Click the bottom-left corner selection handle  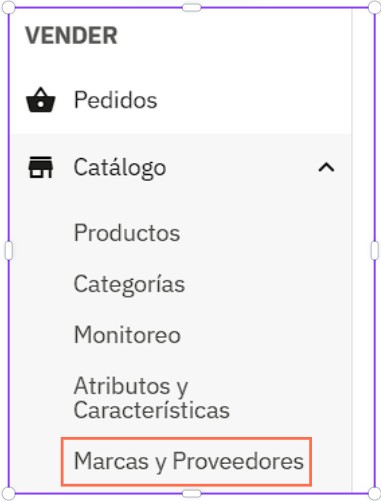tap(8, 493)
